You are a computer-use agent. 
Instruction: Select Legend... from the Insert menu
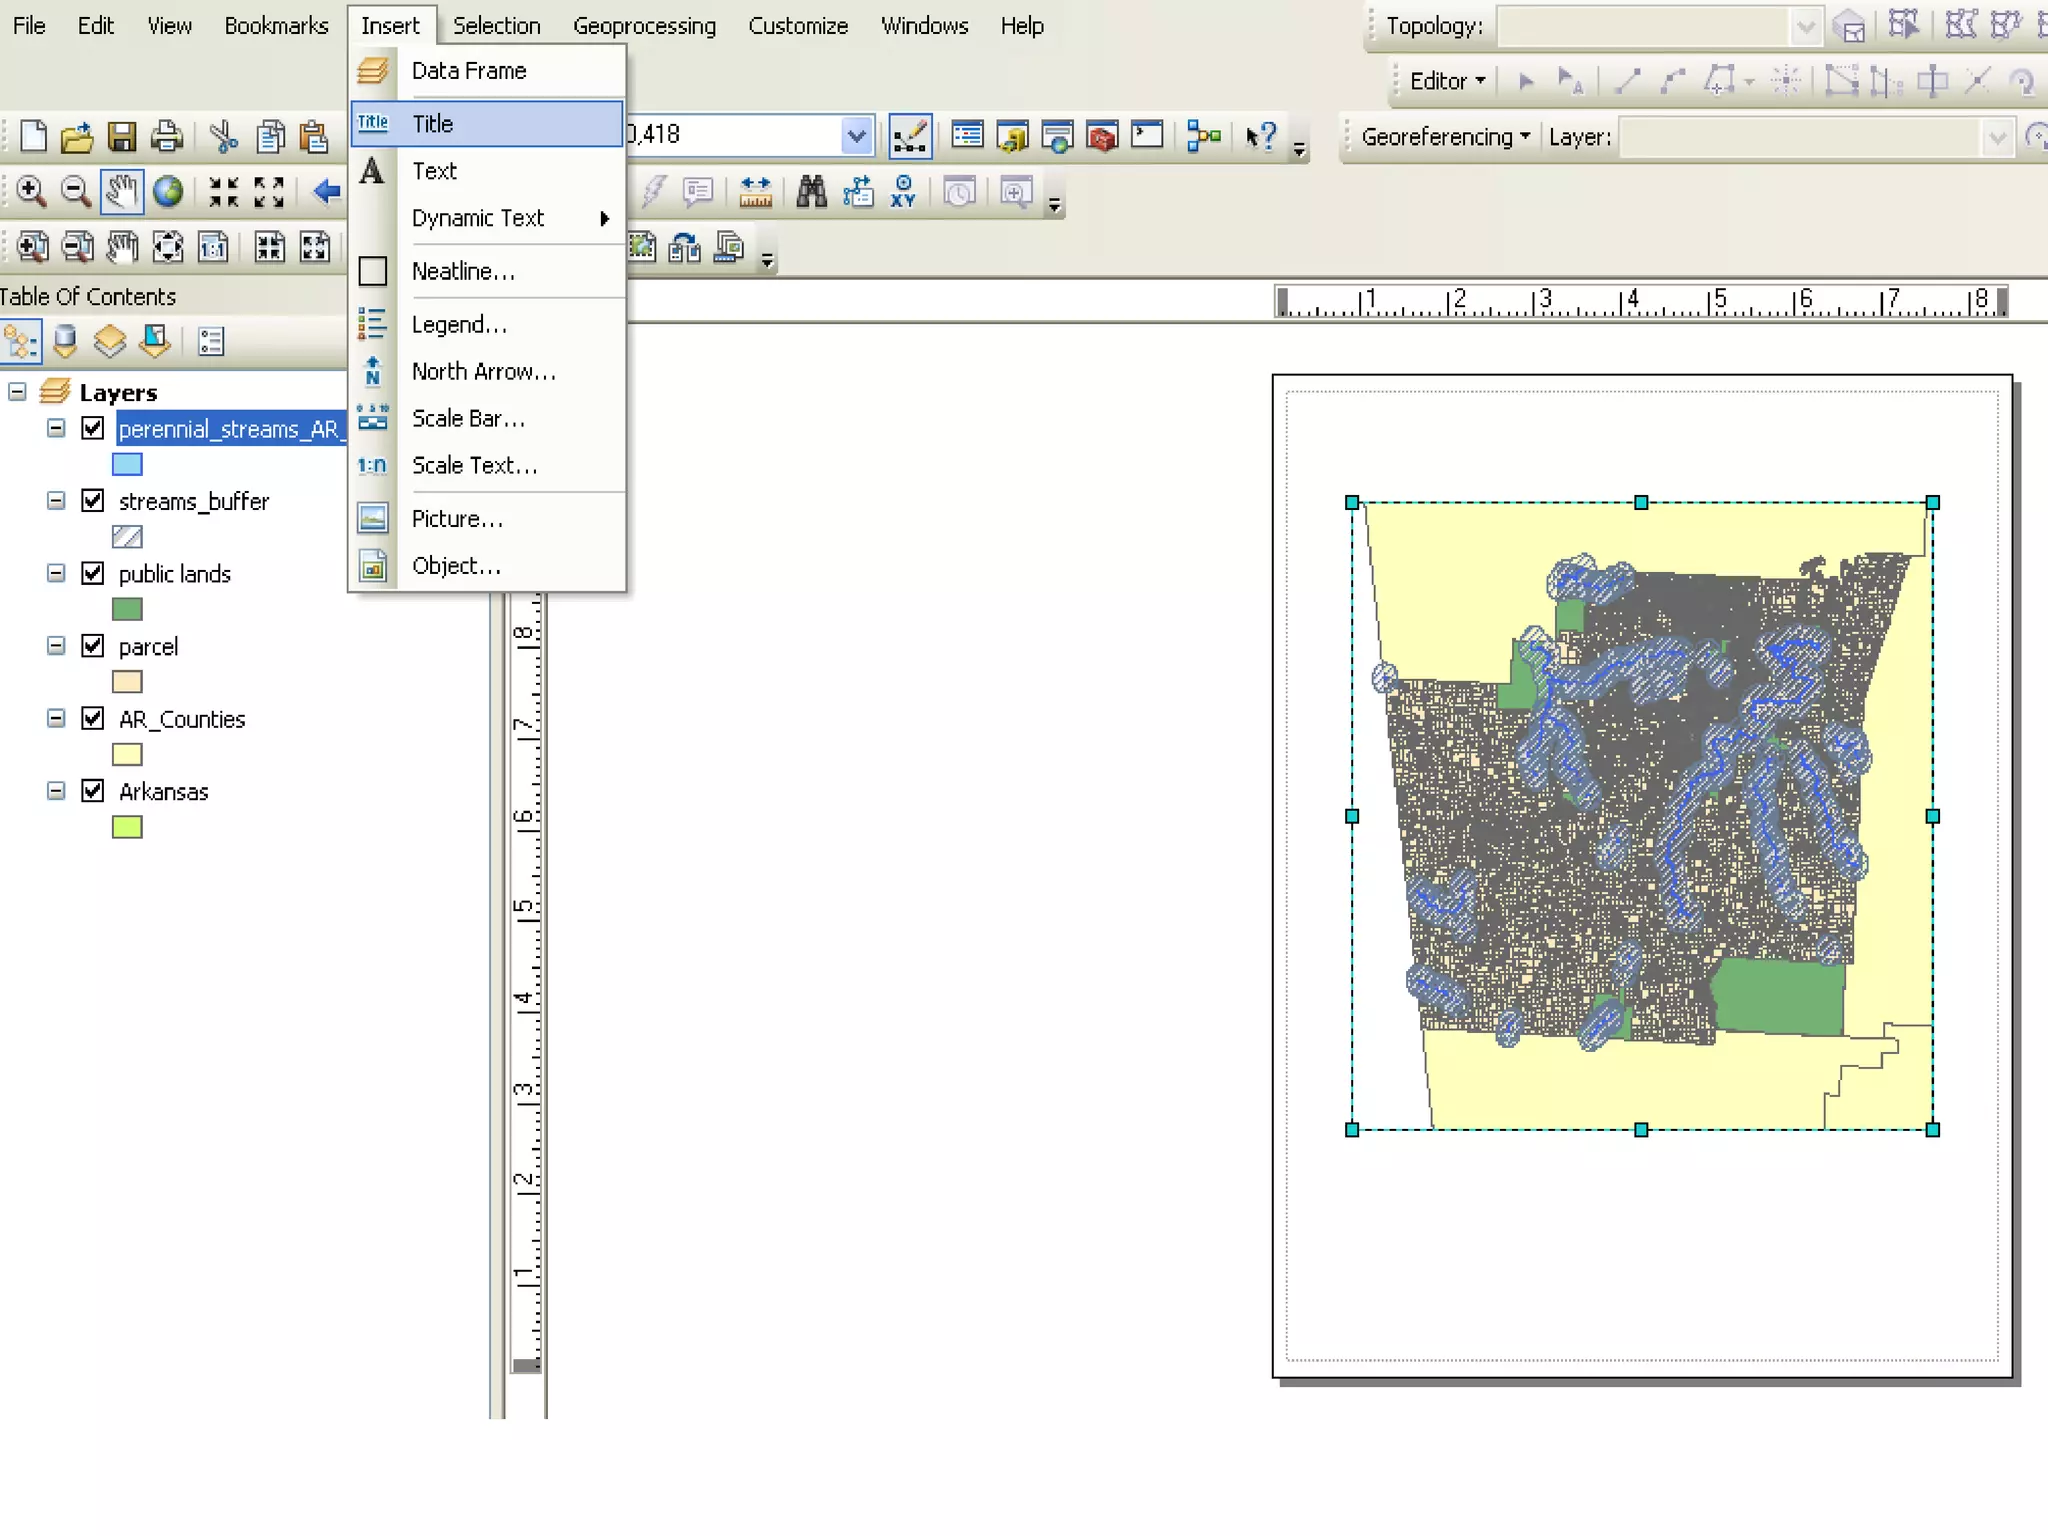pyautogui.click(x=459, y=324)
